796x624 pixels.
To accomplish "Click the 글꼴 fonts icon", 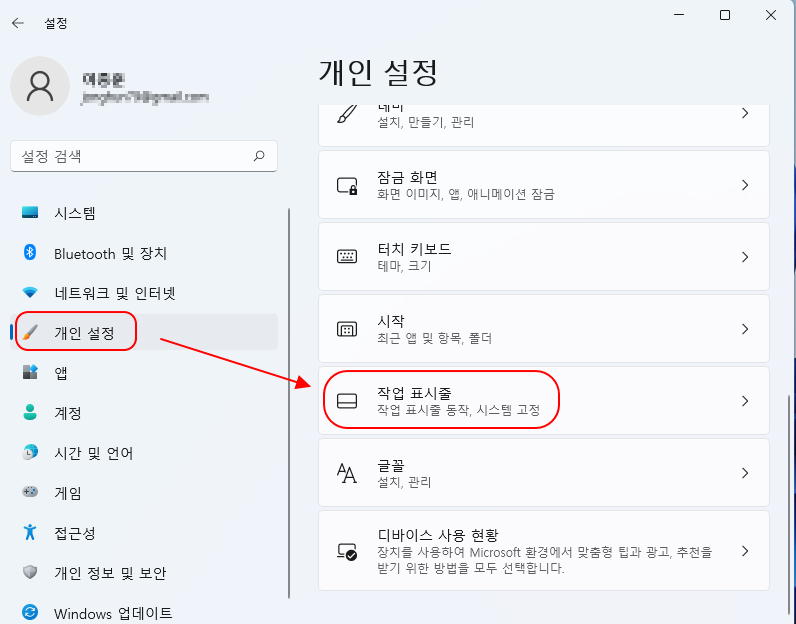I will click(x=347, y=473).
